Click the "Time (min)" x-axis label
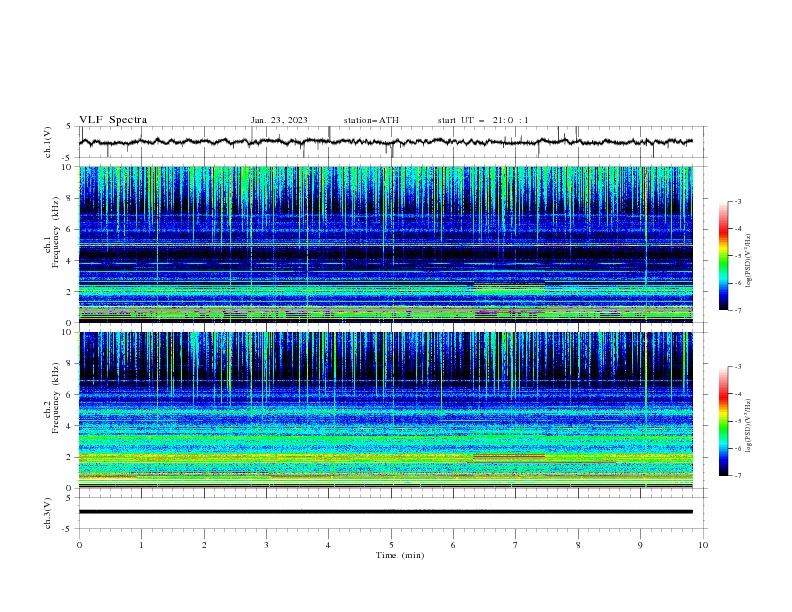The height and width of the screenshot is (612, 792). pos(400,555)
